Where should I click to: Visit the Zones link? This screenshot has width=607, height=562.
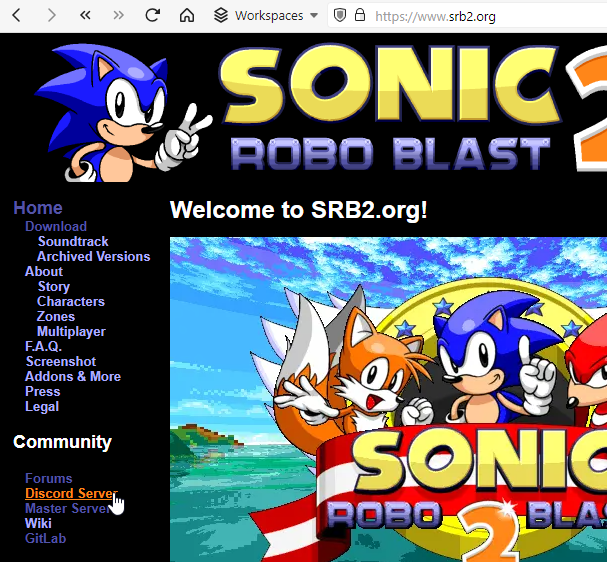(x=56, y=317)
